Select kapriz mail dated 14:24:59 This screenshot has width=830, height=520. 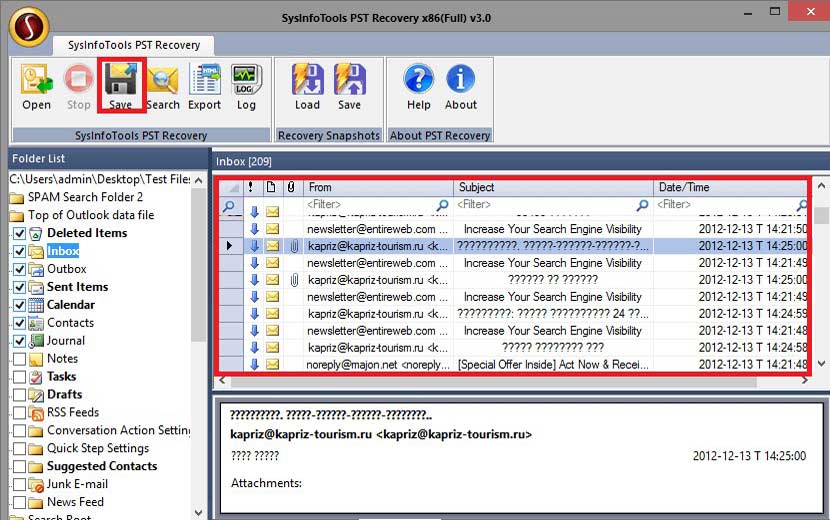[x=512, y=314]
